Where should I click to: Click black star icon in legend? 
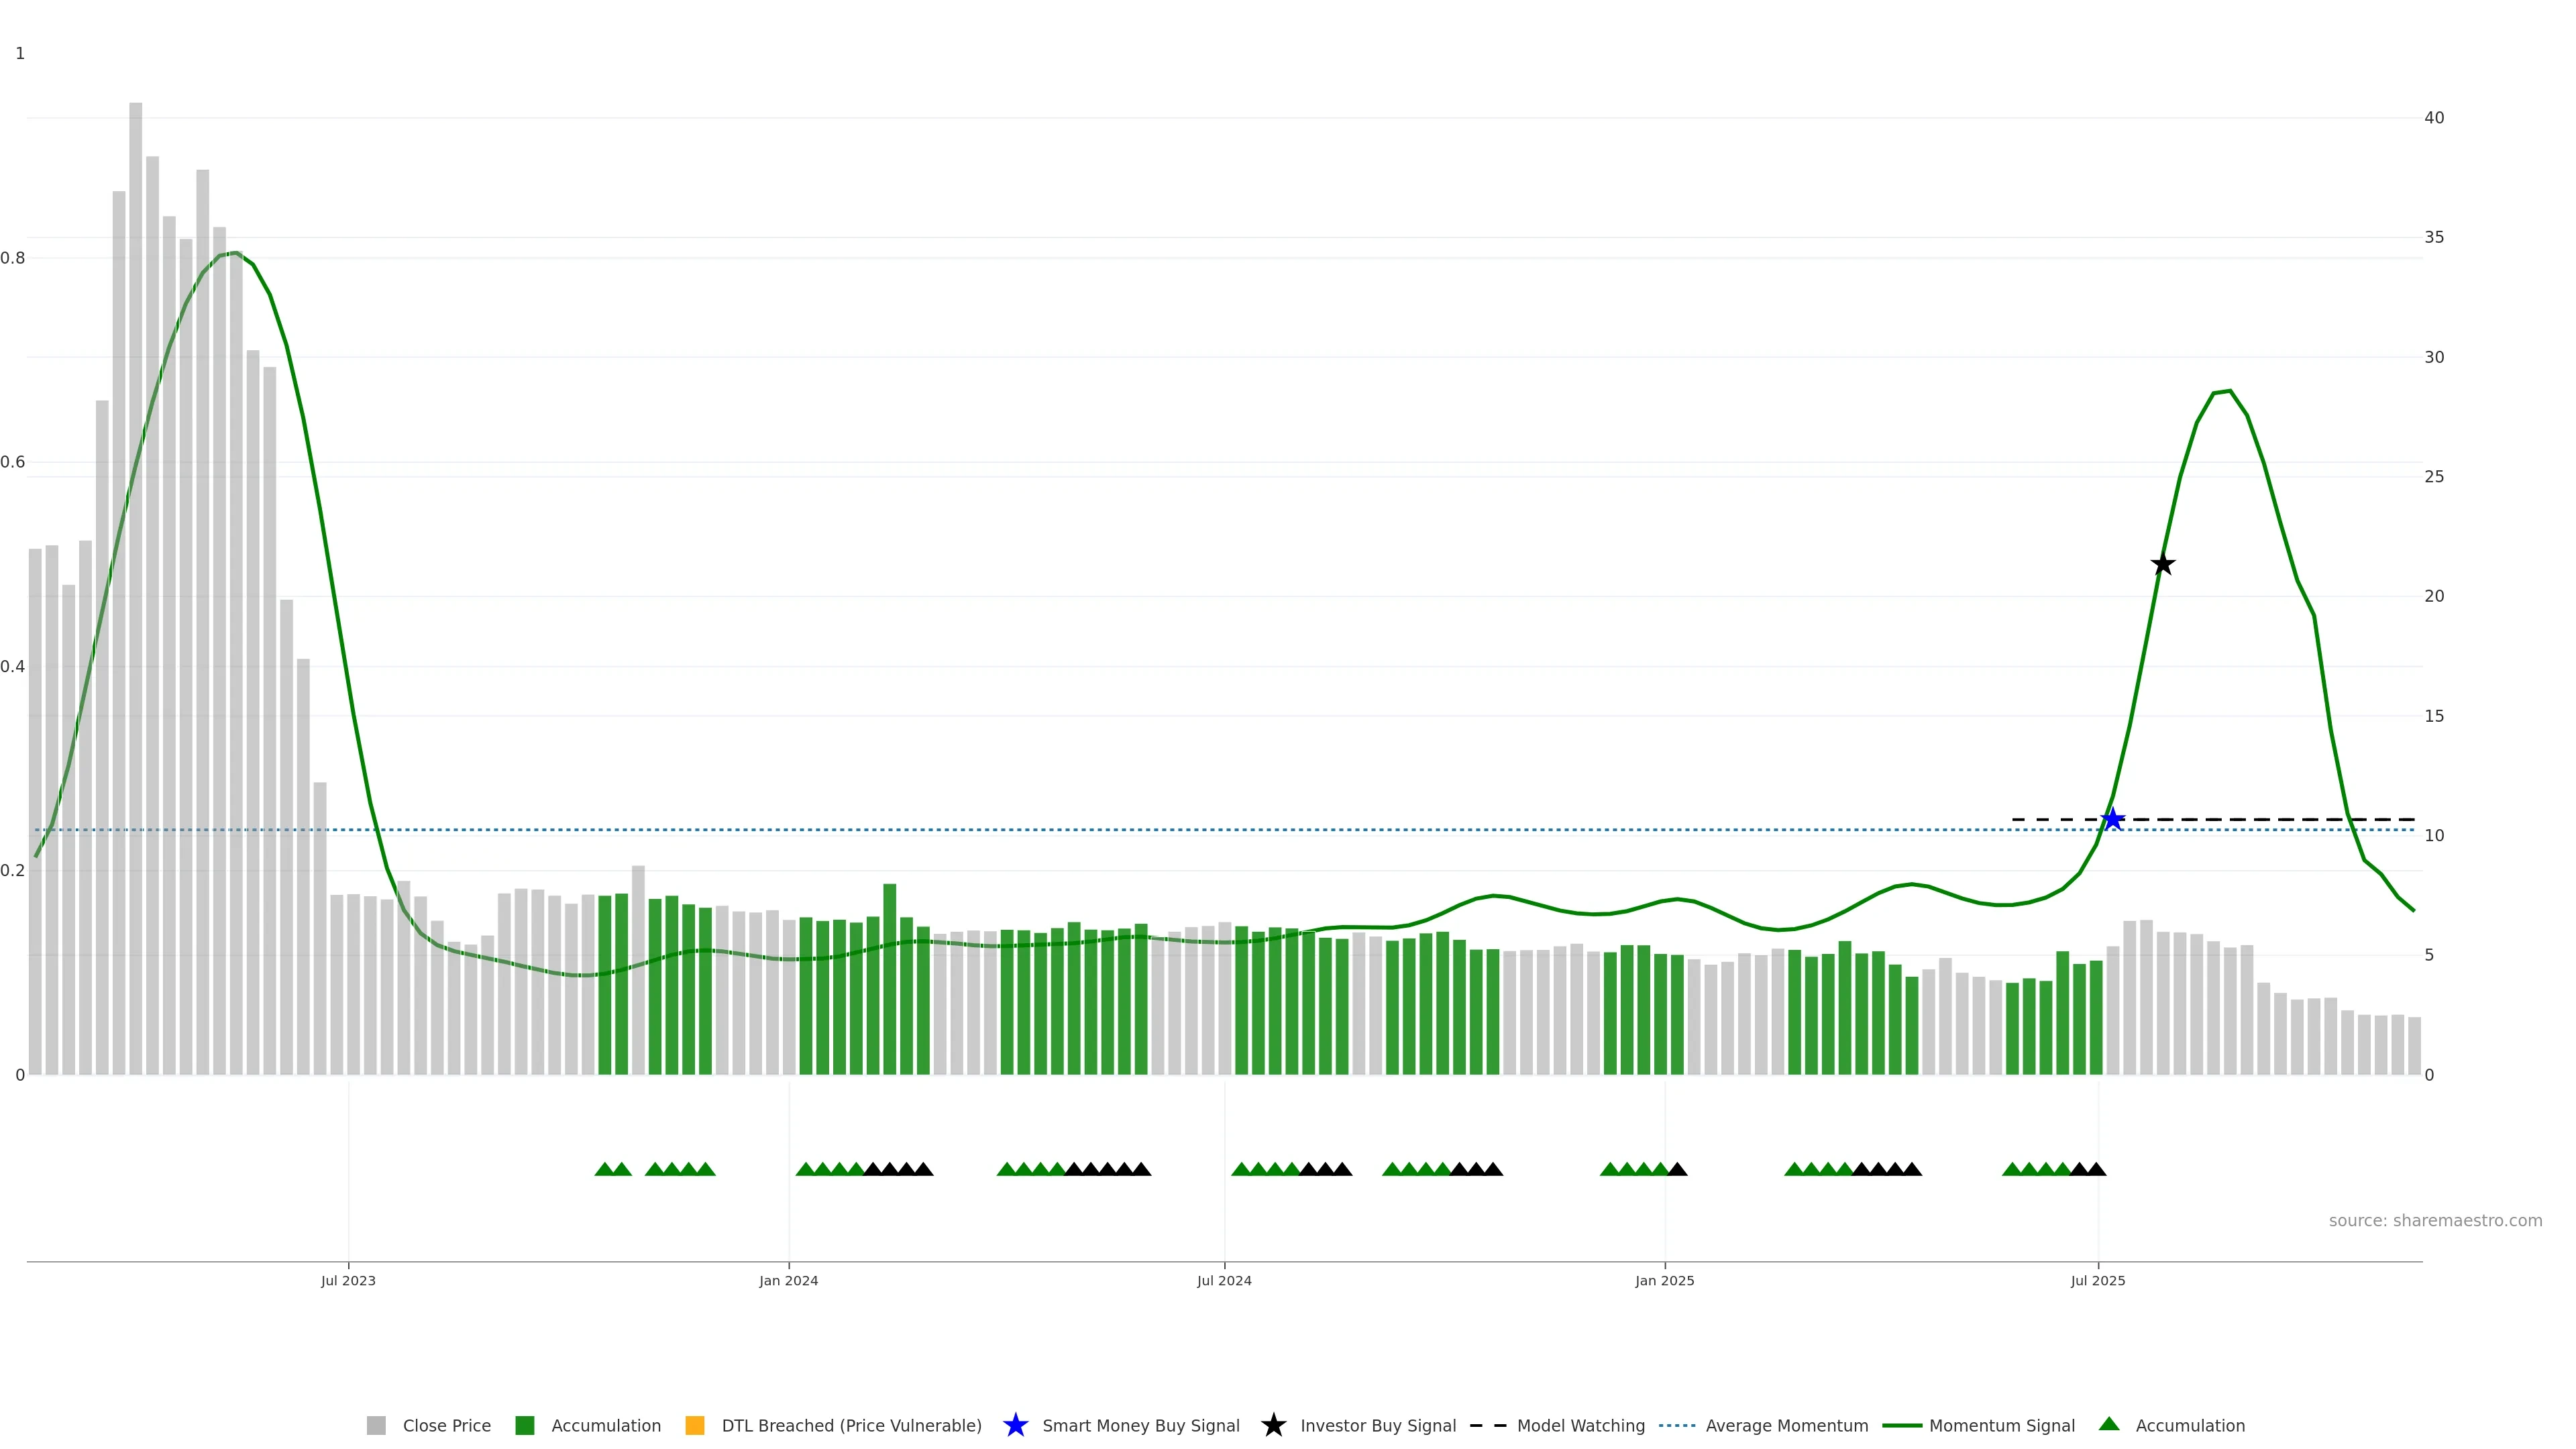tap(1273, 1425)
